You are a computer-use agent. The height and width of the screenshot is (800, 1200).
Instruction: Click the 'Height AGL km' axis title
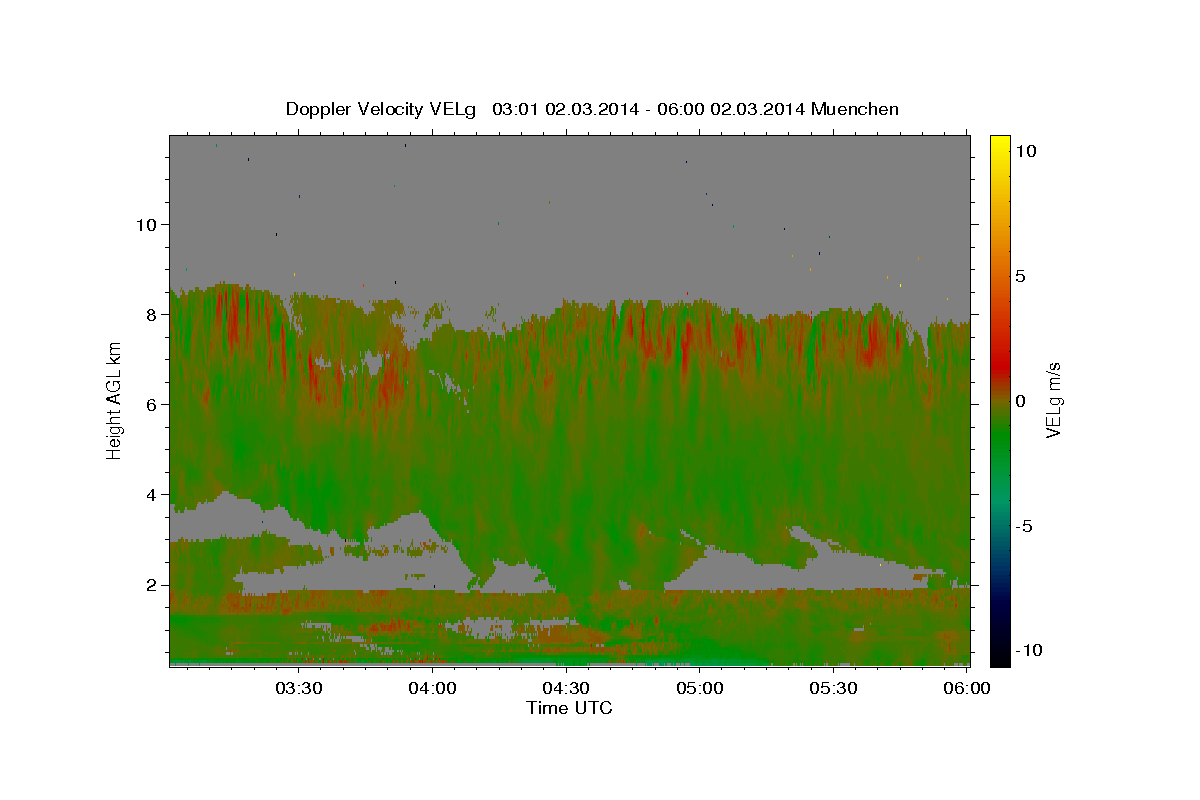pos(115,401)
